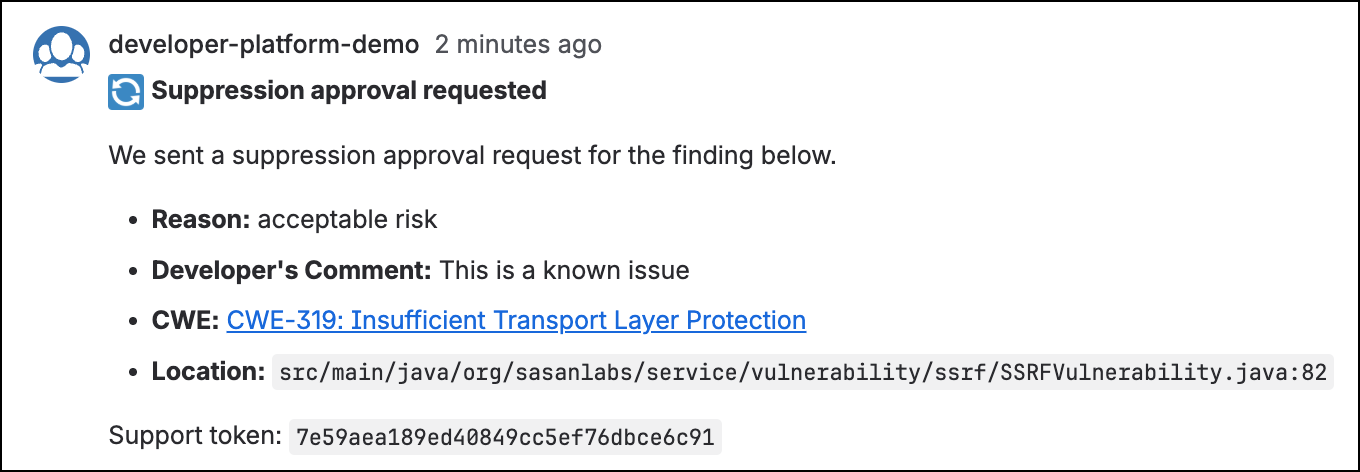The image size is (1360, 472).
Task: Click the "2 minutes ago" timestamp
Action: coord(518,45)
